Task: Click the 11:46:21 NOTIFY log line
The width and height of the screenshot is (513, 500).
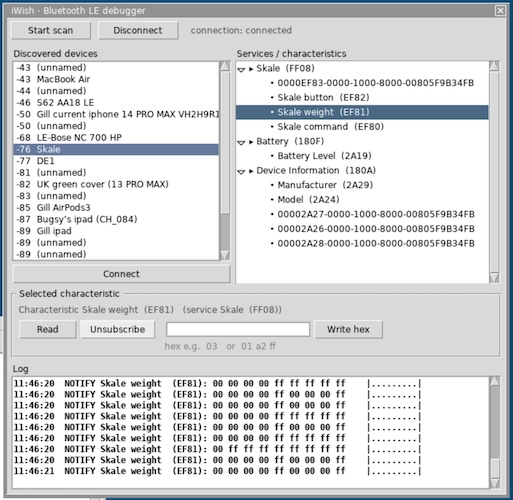Action: 217,471
